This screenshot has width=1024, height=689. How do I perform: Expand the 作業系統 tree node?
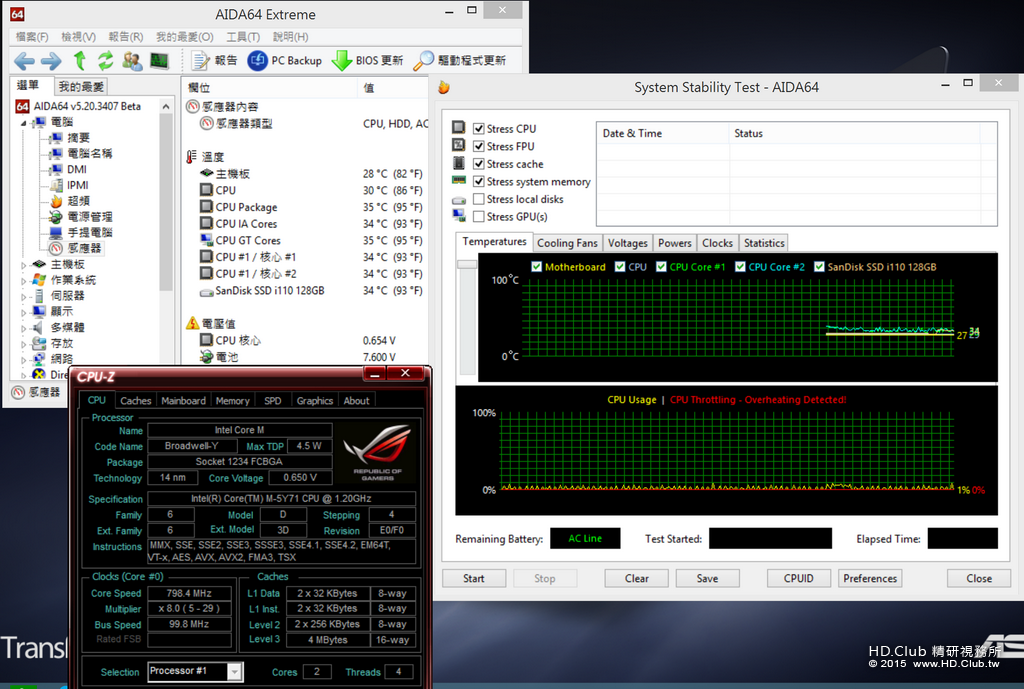pyautogui.click(x=24, y=281)
